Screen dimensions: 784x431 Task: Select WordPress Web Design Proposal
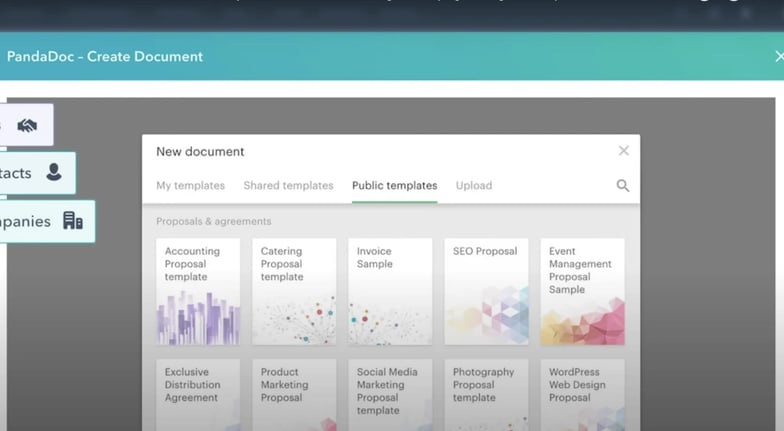click(582, 394)
